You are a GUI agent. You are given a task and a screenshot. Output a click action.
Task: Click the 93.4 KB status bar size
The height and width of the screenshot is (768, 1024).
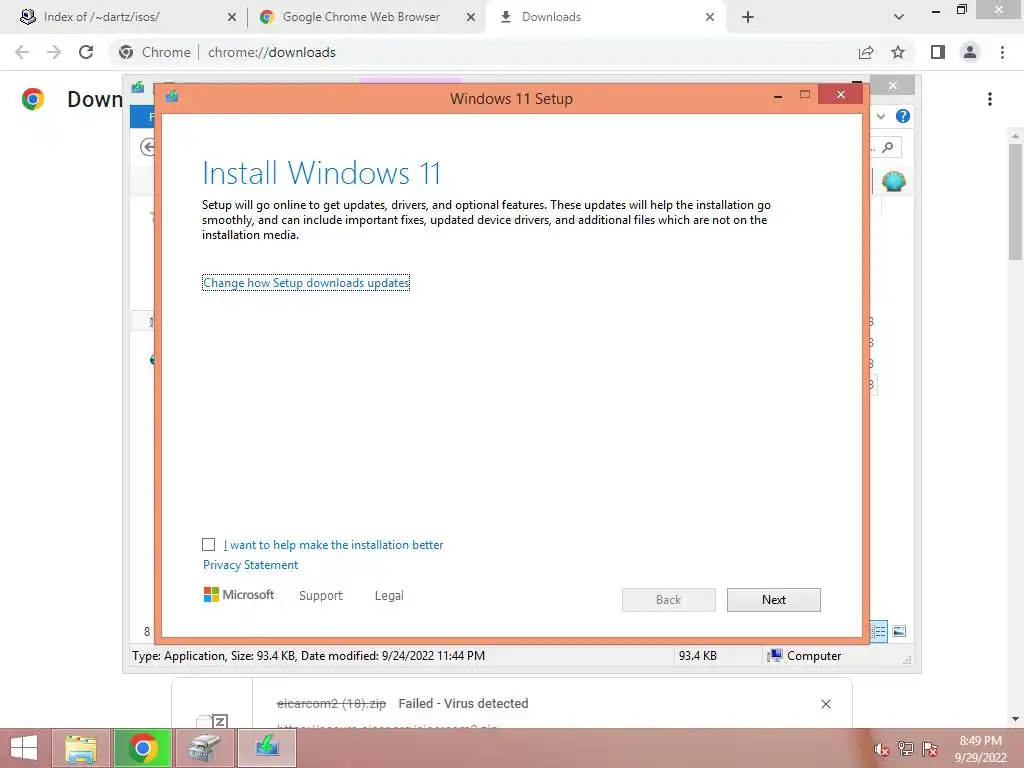697,656
